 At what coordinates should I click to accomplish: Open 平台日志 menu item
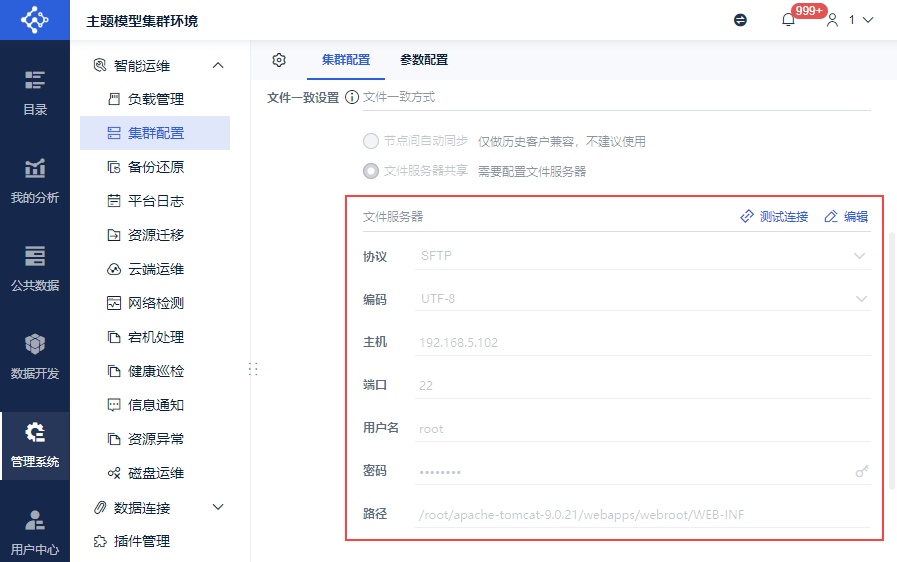tap(155, 201)
